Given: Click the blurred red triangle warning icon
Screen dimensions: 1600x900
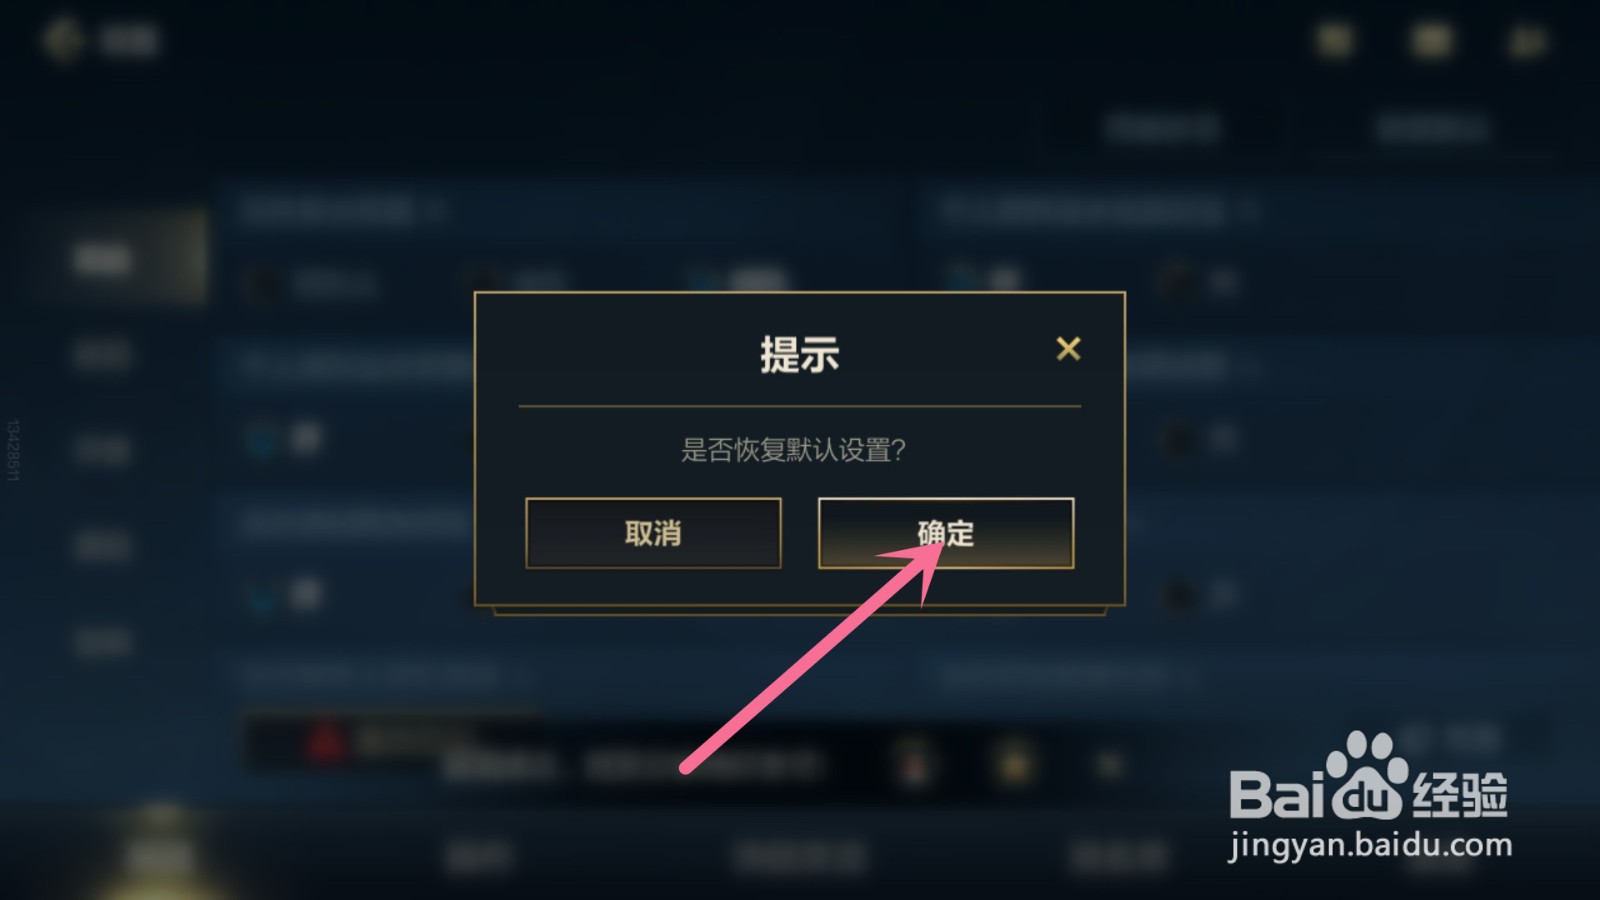Looking at the screenshot, I should click(326, 743).
